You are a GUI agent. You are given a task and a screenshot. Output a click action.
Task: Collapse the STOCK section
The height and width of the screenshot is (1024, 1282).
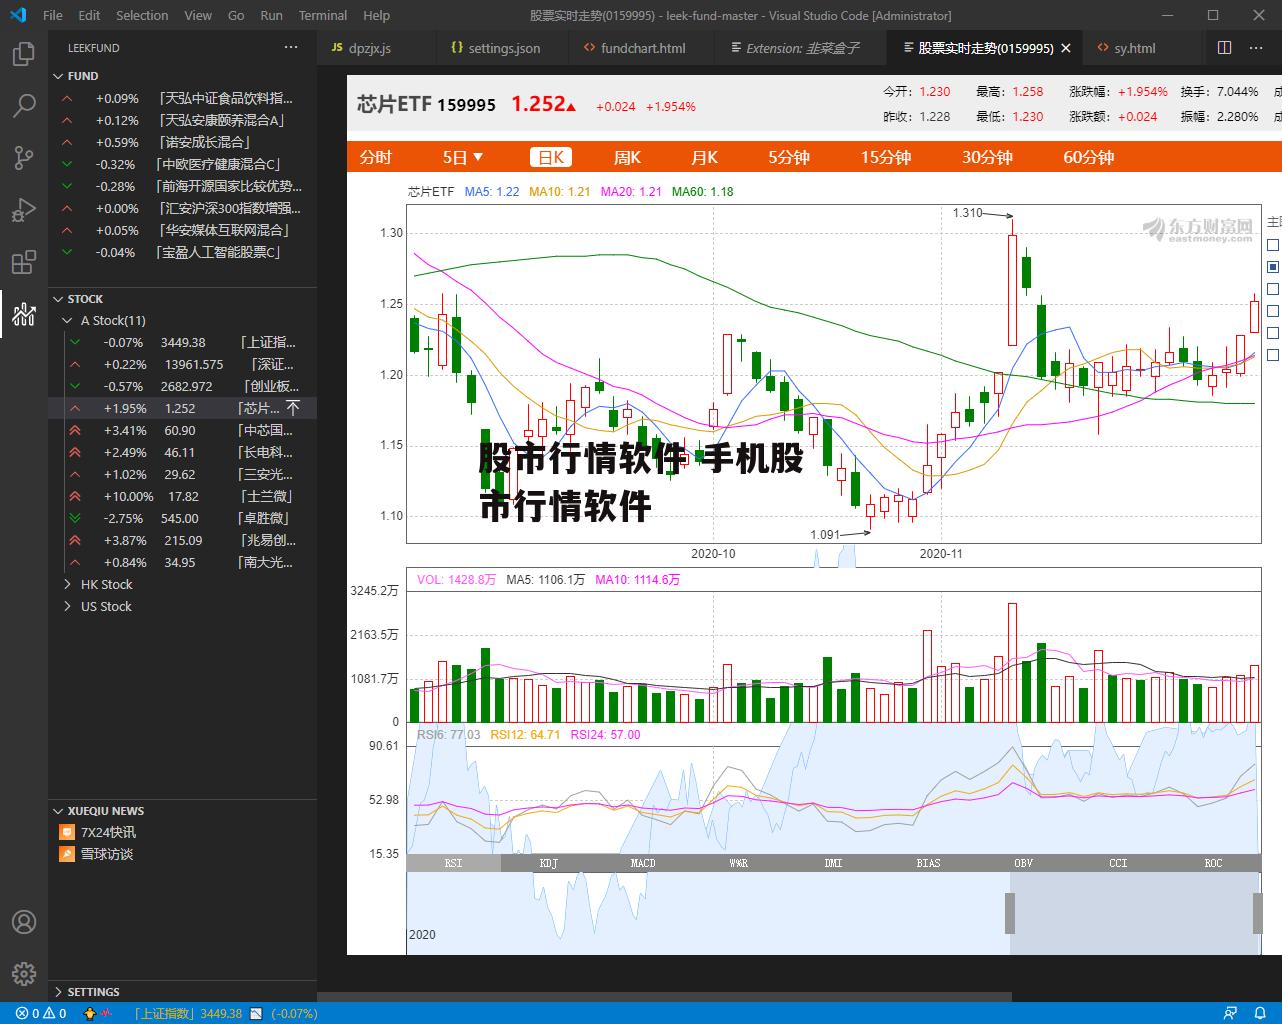click(x=182, y=299)
